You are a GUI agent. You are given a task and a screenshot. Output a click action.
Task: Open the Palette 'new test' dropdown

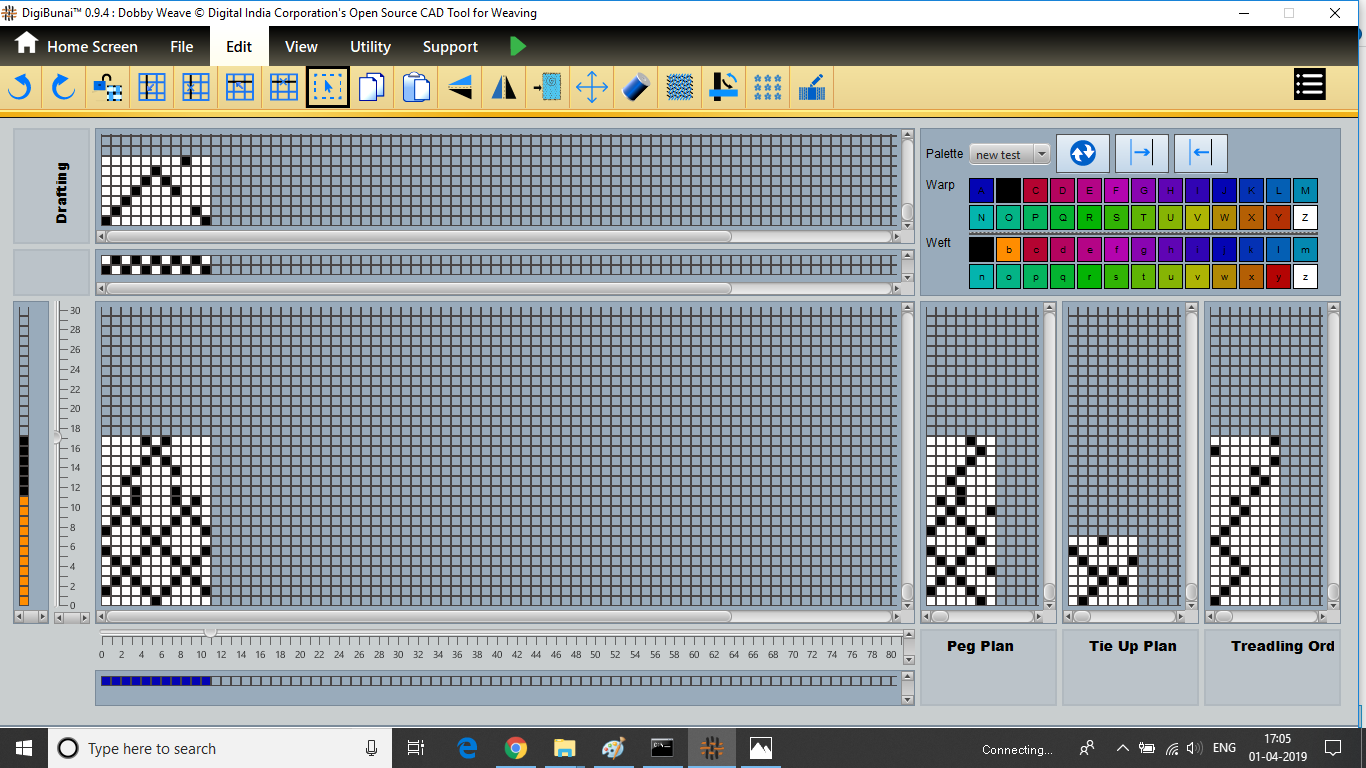(1010, 154)
